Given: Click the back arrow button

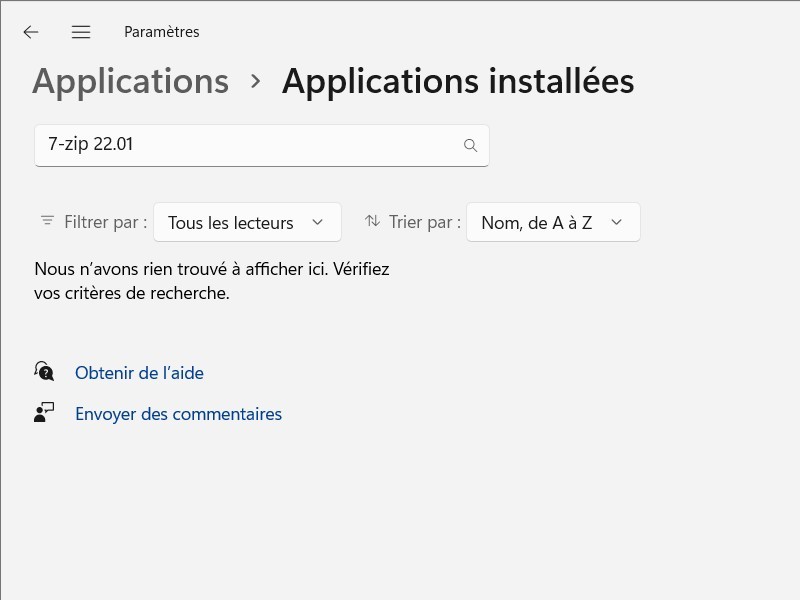Looking at the screenshot, I should tap(31, 32).
